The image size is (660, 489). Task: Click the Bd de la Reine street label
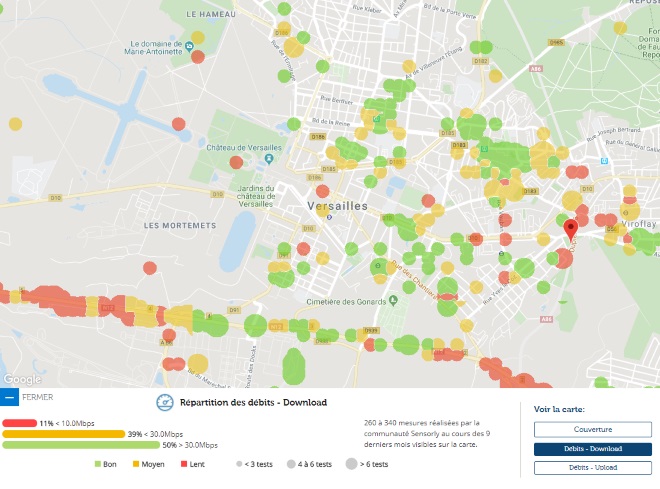coord(331,122)
